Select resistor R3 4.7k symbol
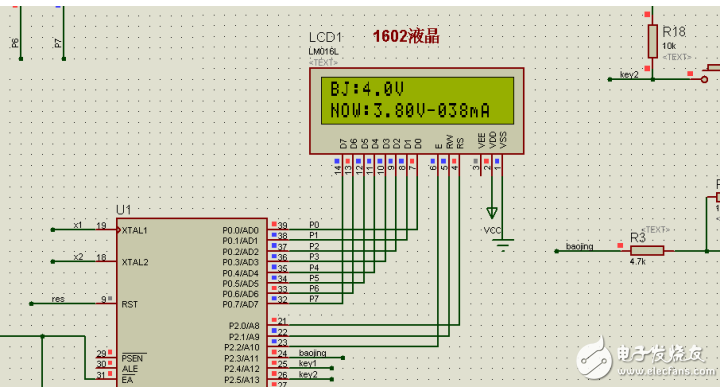This screenshot has height=388, width=724. 647,251
